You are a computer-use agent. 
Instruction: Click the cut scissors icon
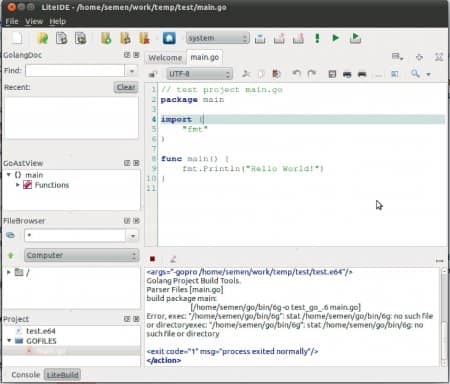click(246, 74)
